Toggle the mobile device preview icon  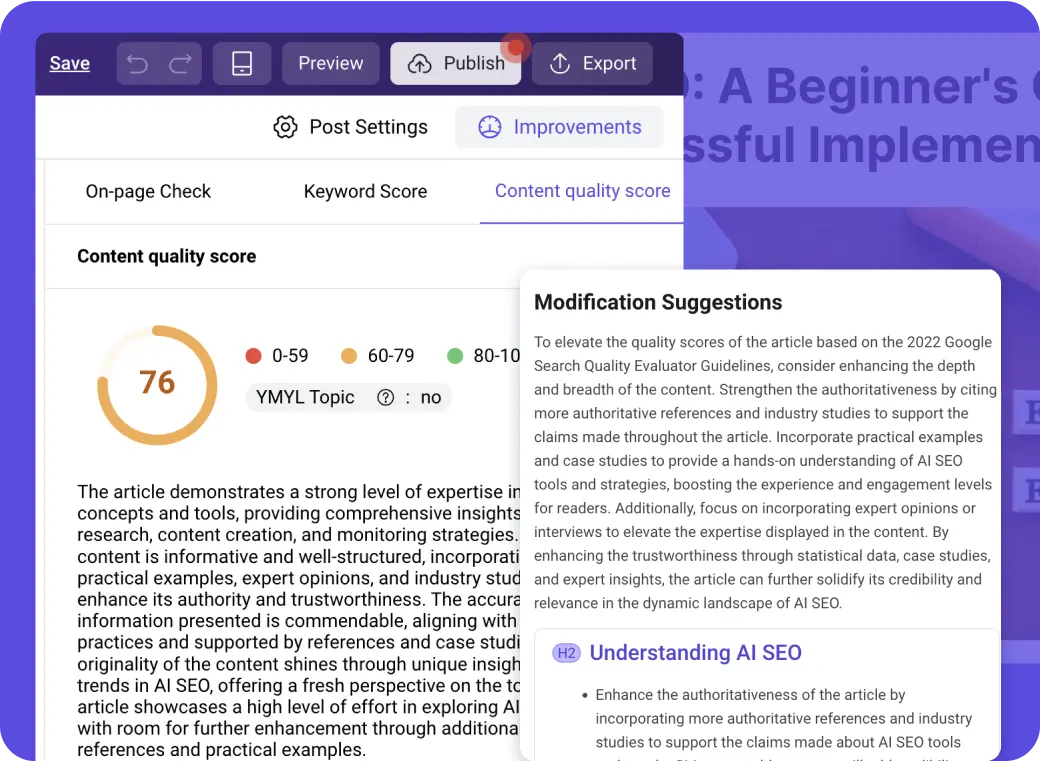242,64
